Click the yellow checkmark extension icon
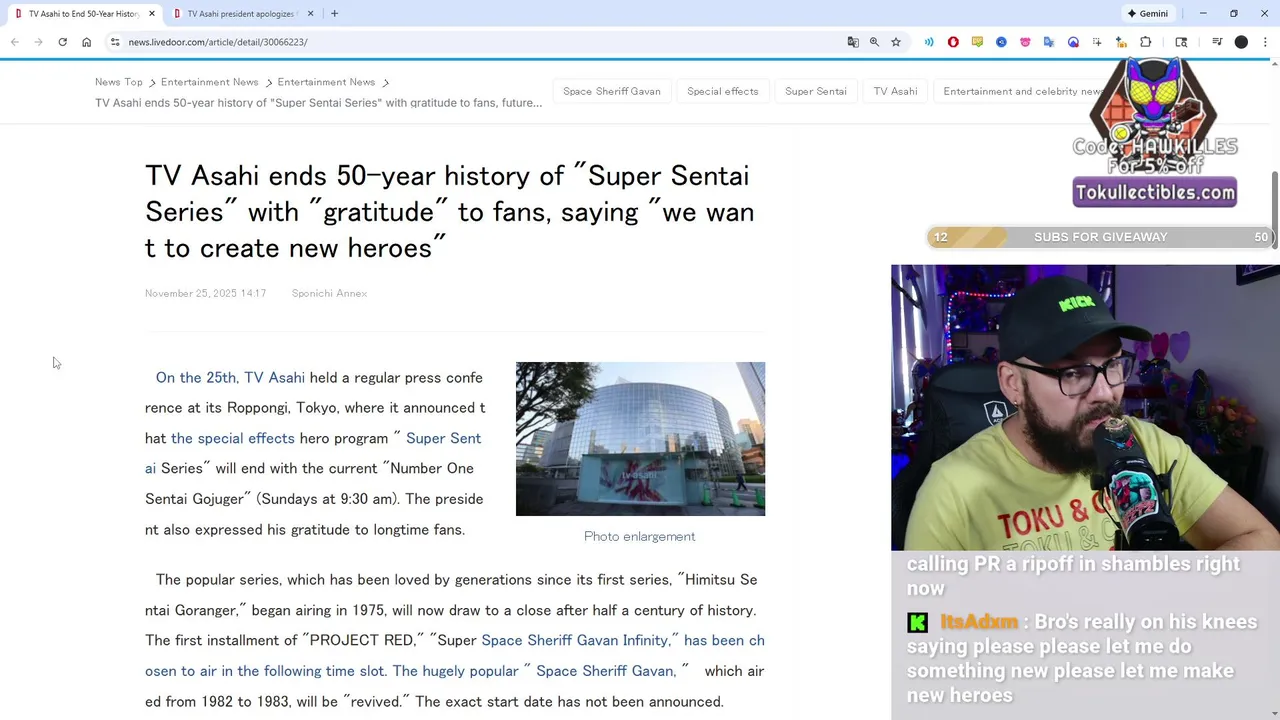This screenshot has height=720, width=1280. [977, 42]
